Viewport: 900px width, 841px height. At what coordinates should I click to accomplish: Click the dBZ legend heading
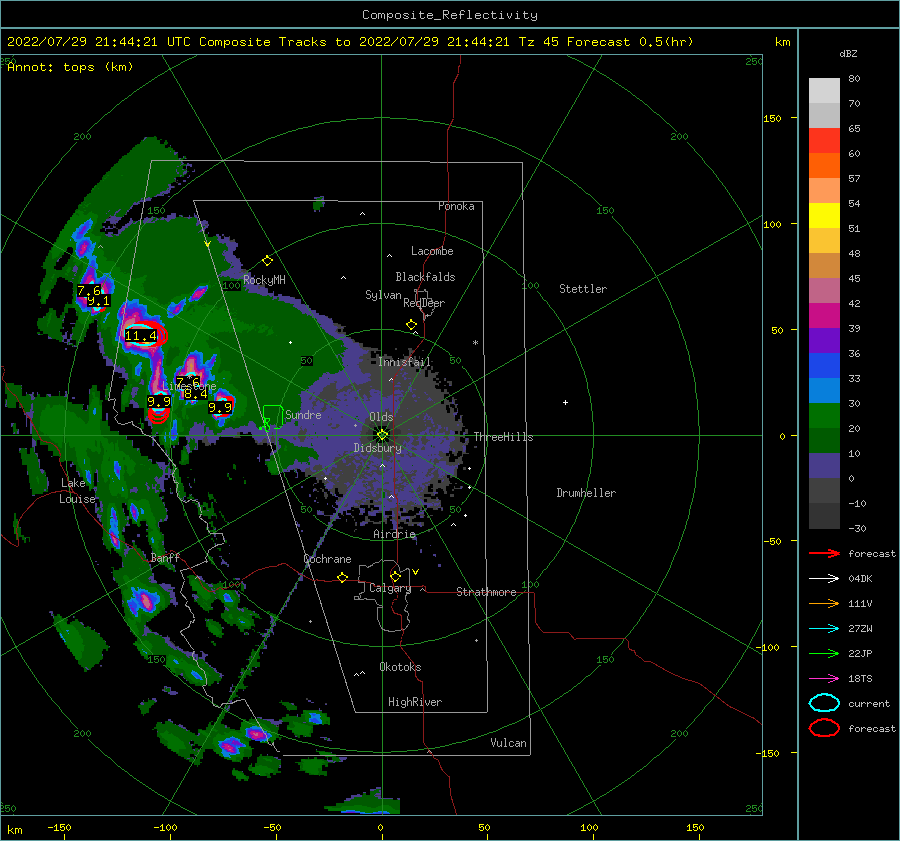click(848, 53)
